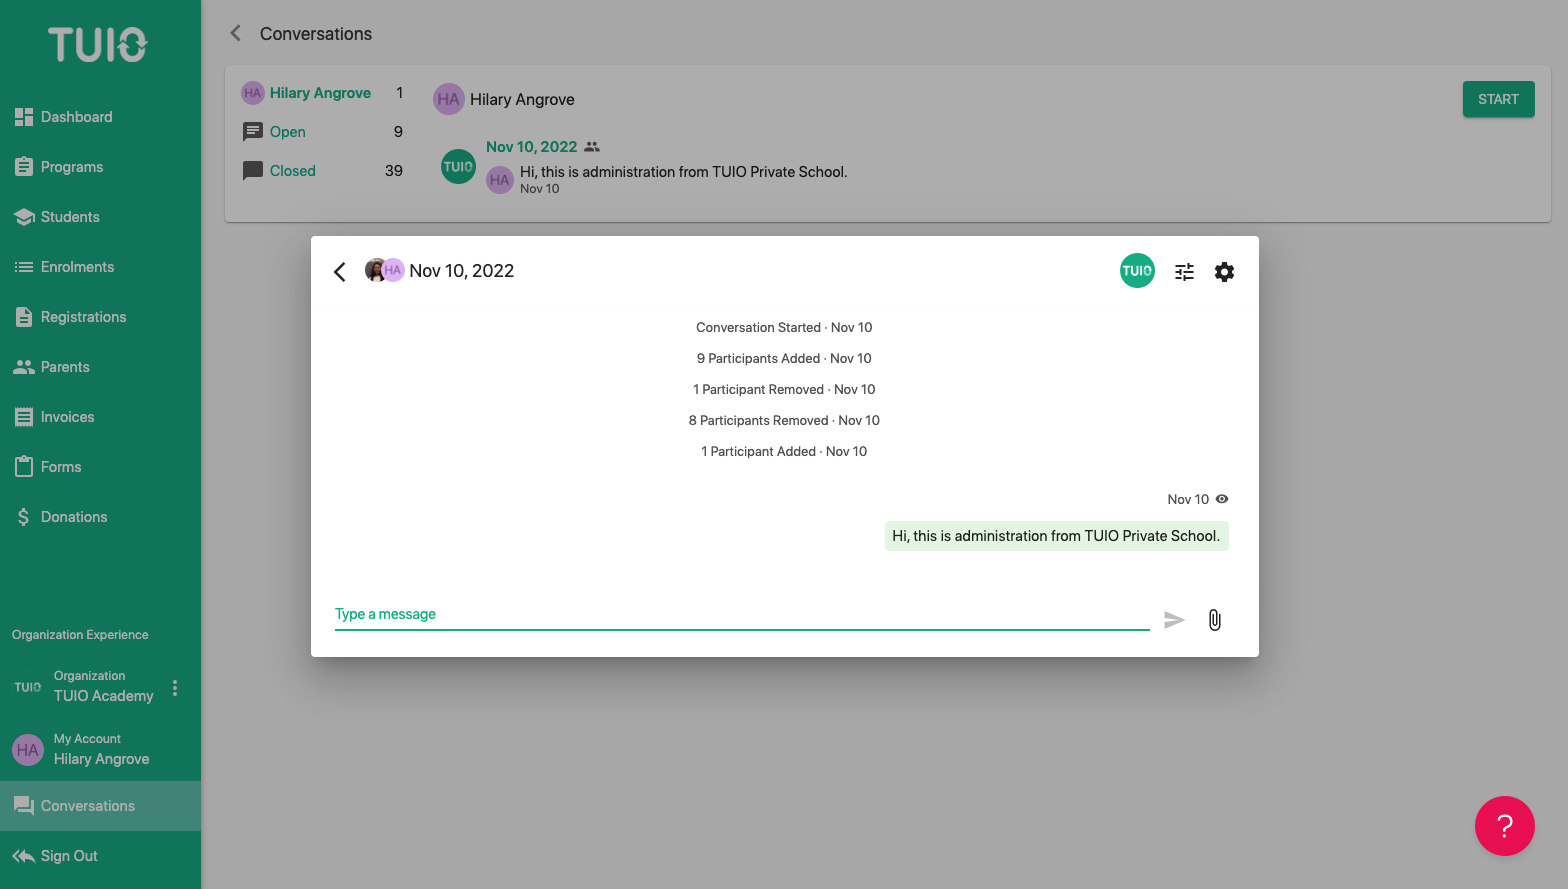Click the START button
This screenshot has width=1568, height=889.
point(1498,99)
